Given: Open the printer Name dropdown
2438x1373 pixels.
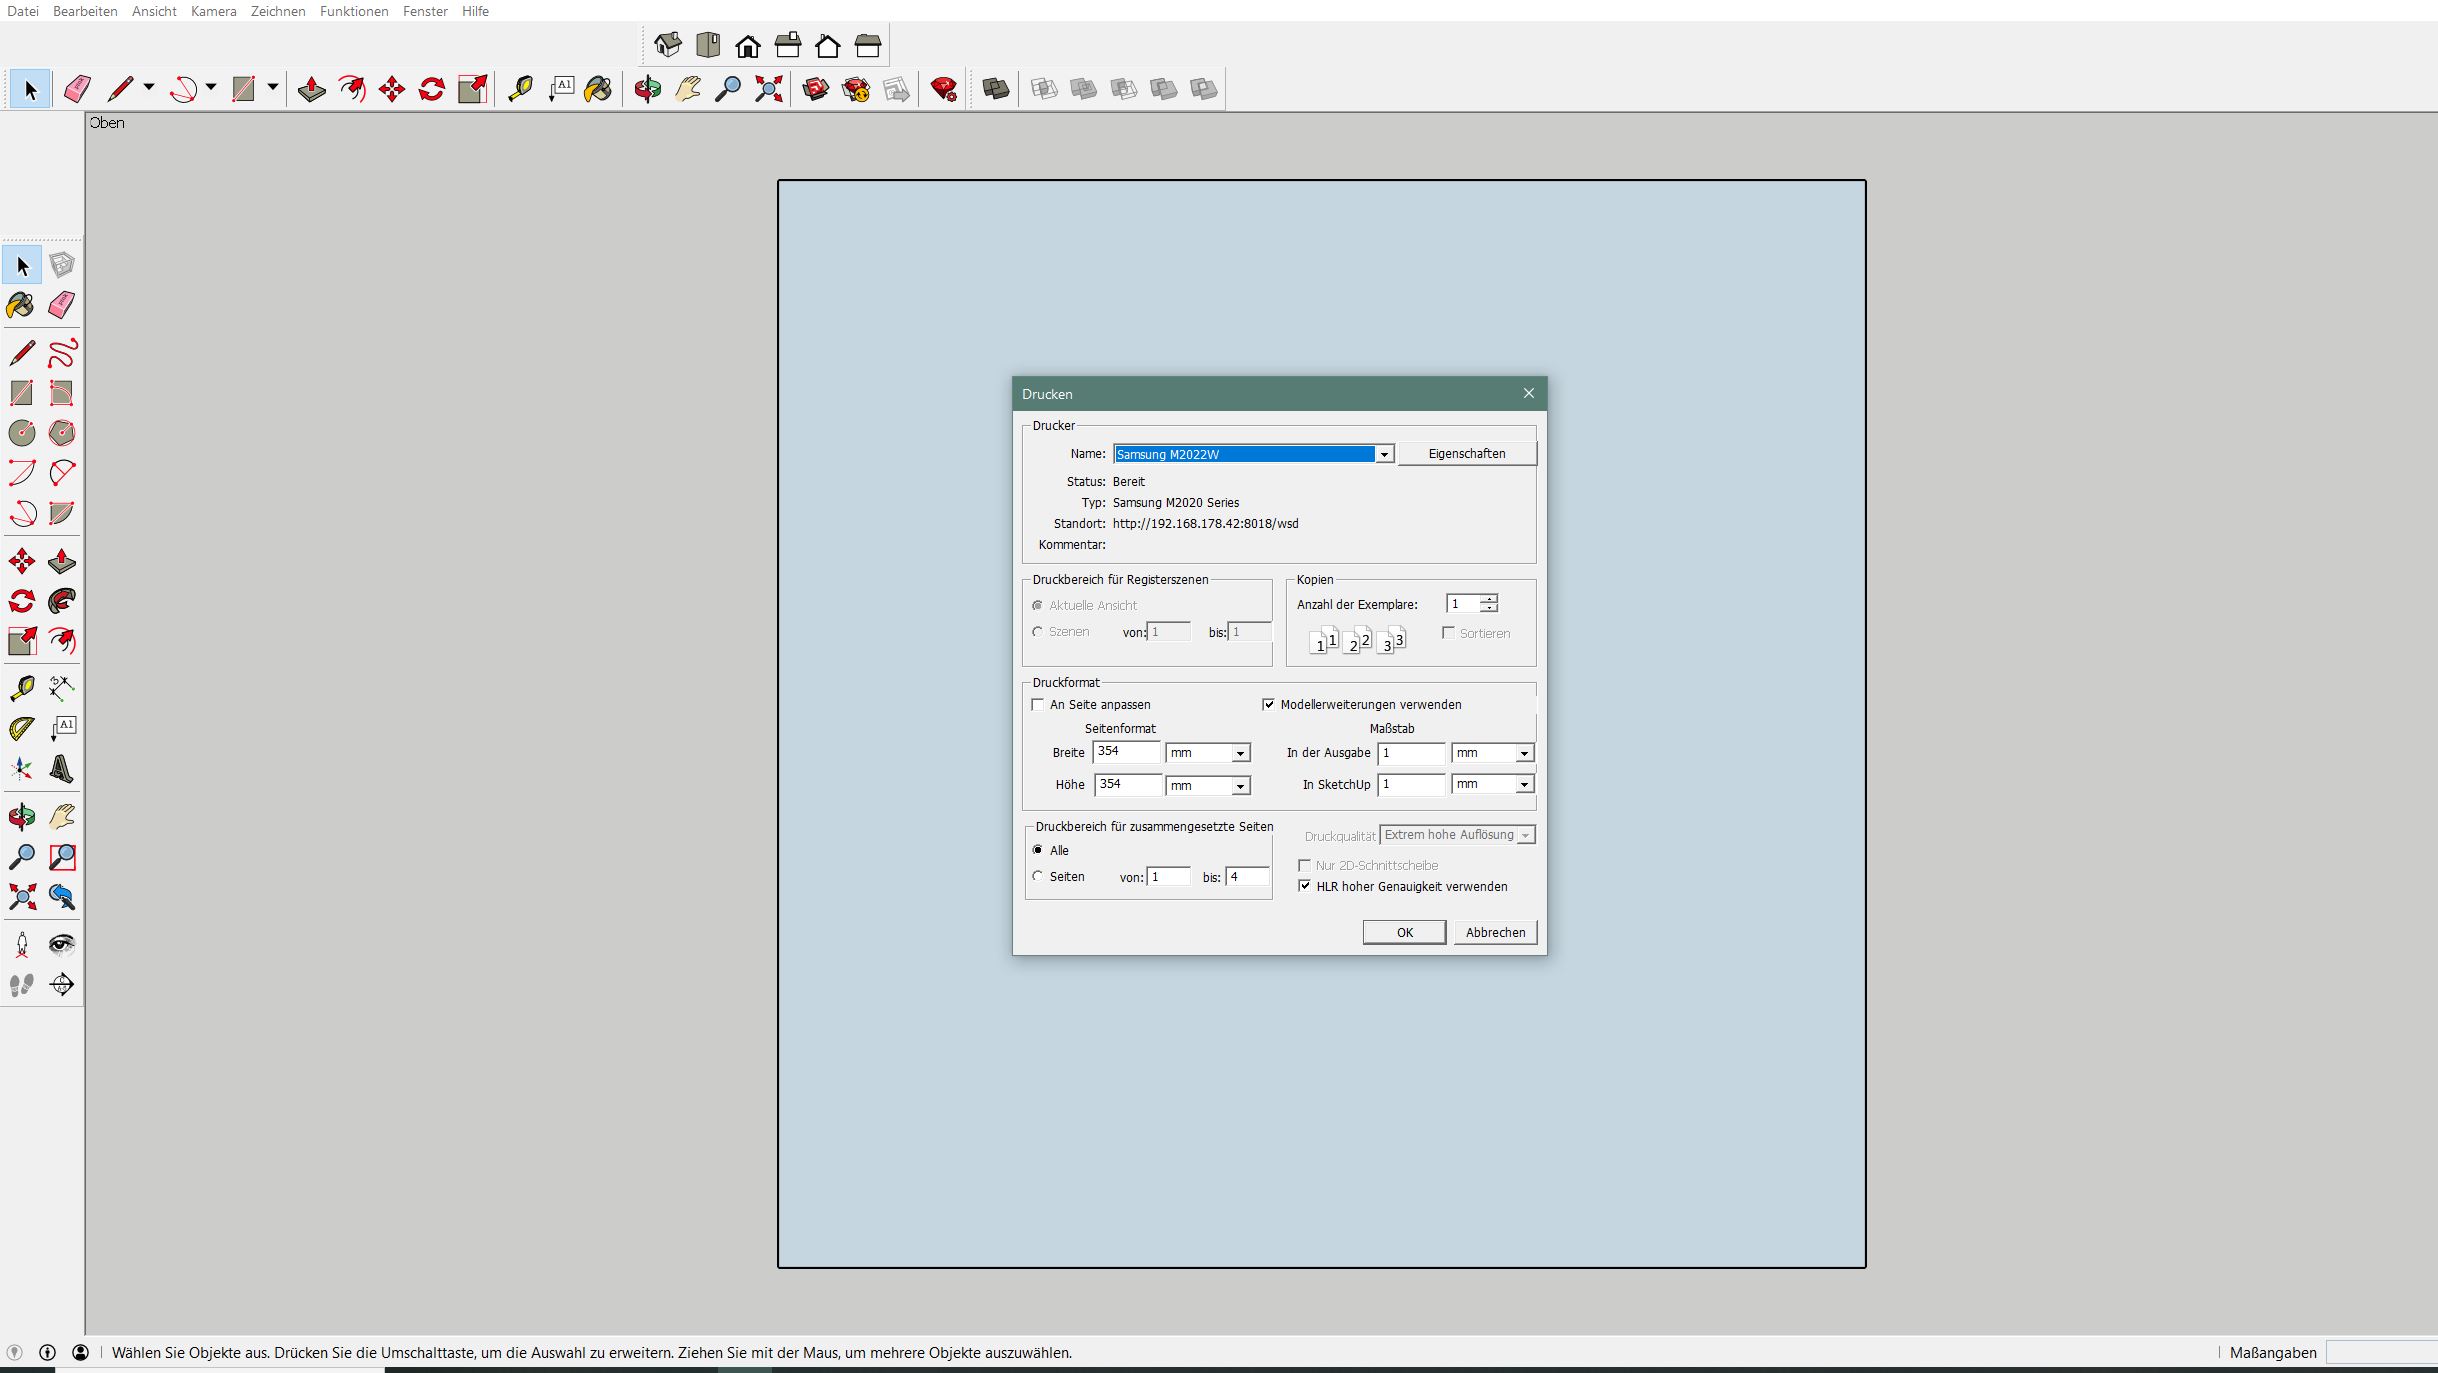Looking at the screenshot, I should pyautogui.click(x=1384, y=455).
